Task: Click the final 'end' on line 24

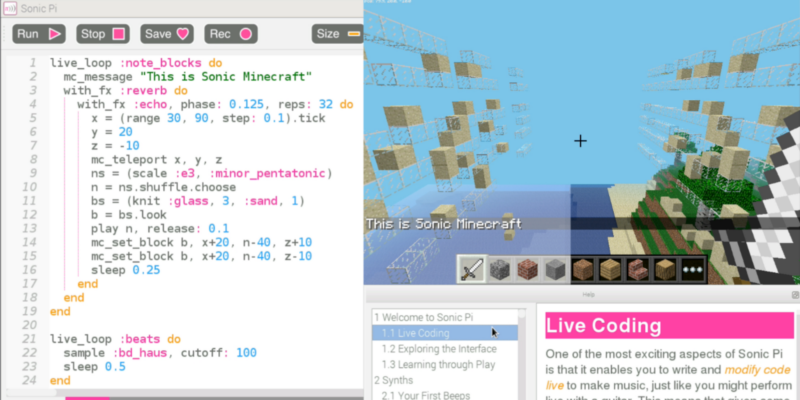Action: coord(60,381)
